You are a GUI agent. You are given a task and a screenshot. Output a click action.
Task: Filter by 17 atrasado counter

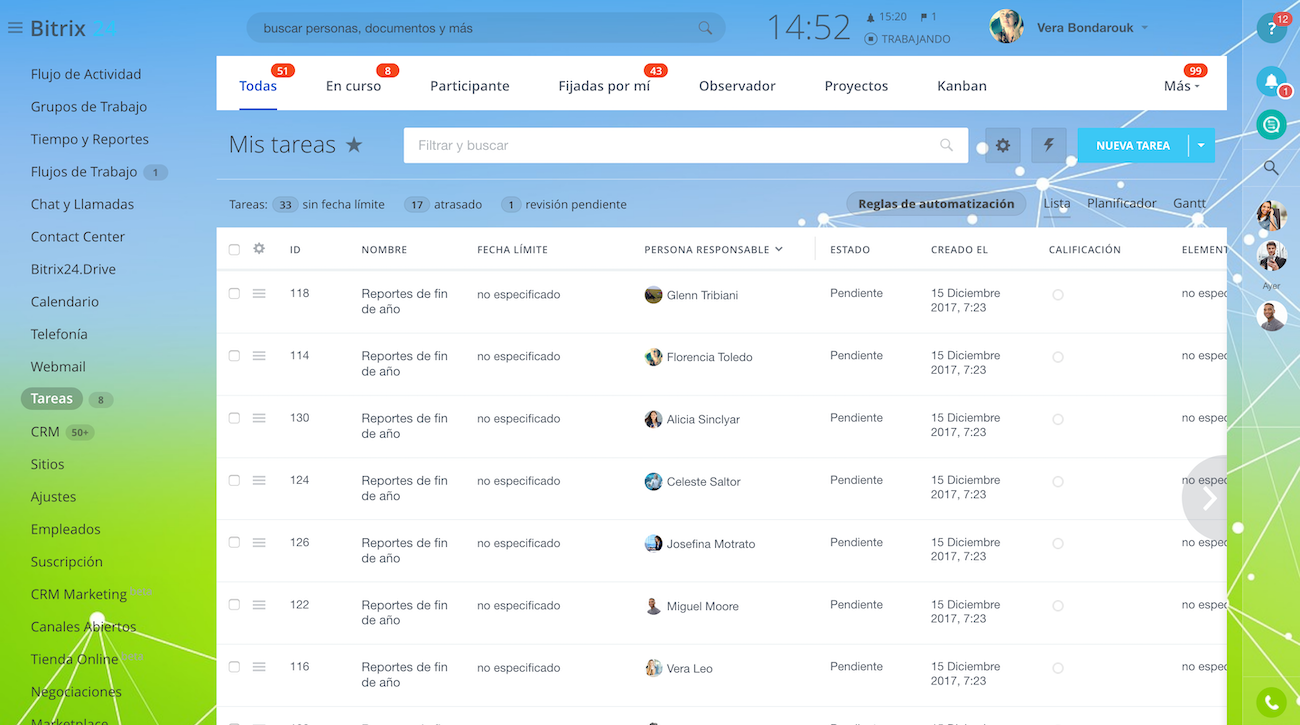(x=443, y=205)
